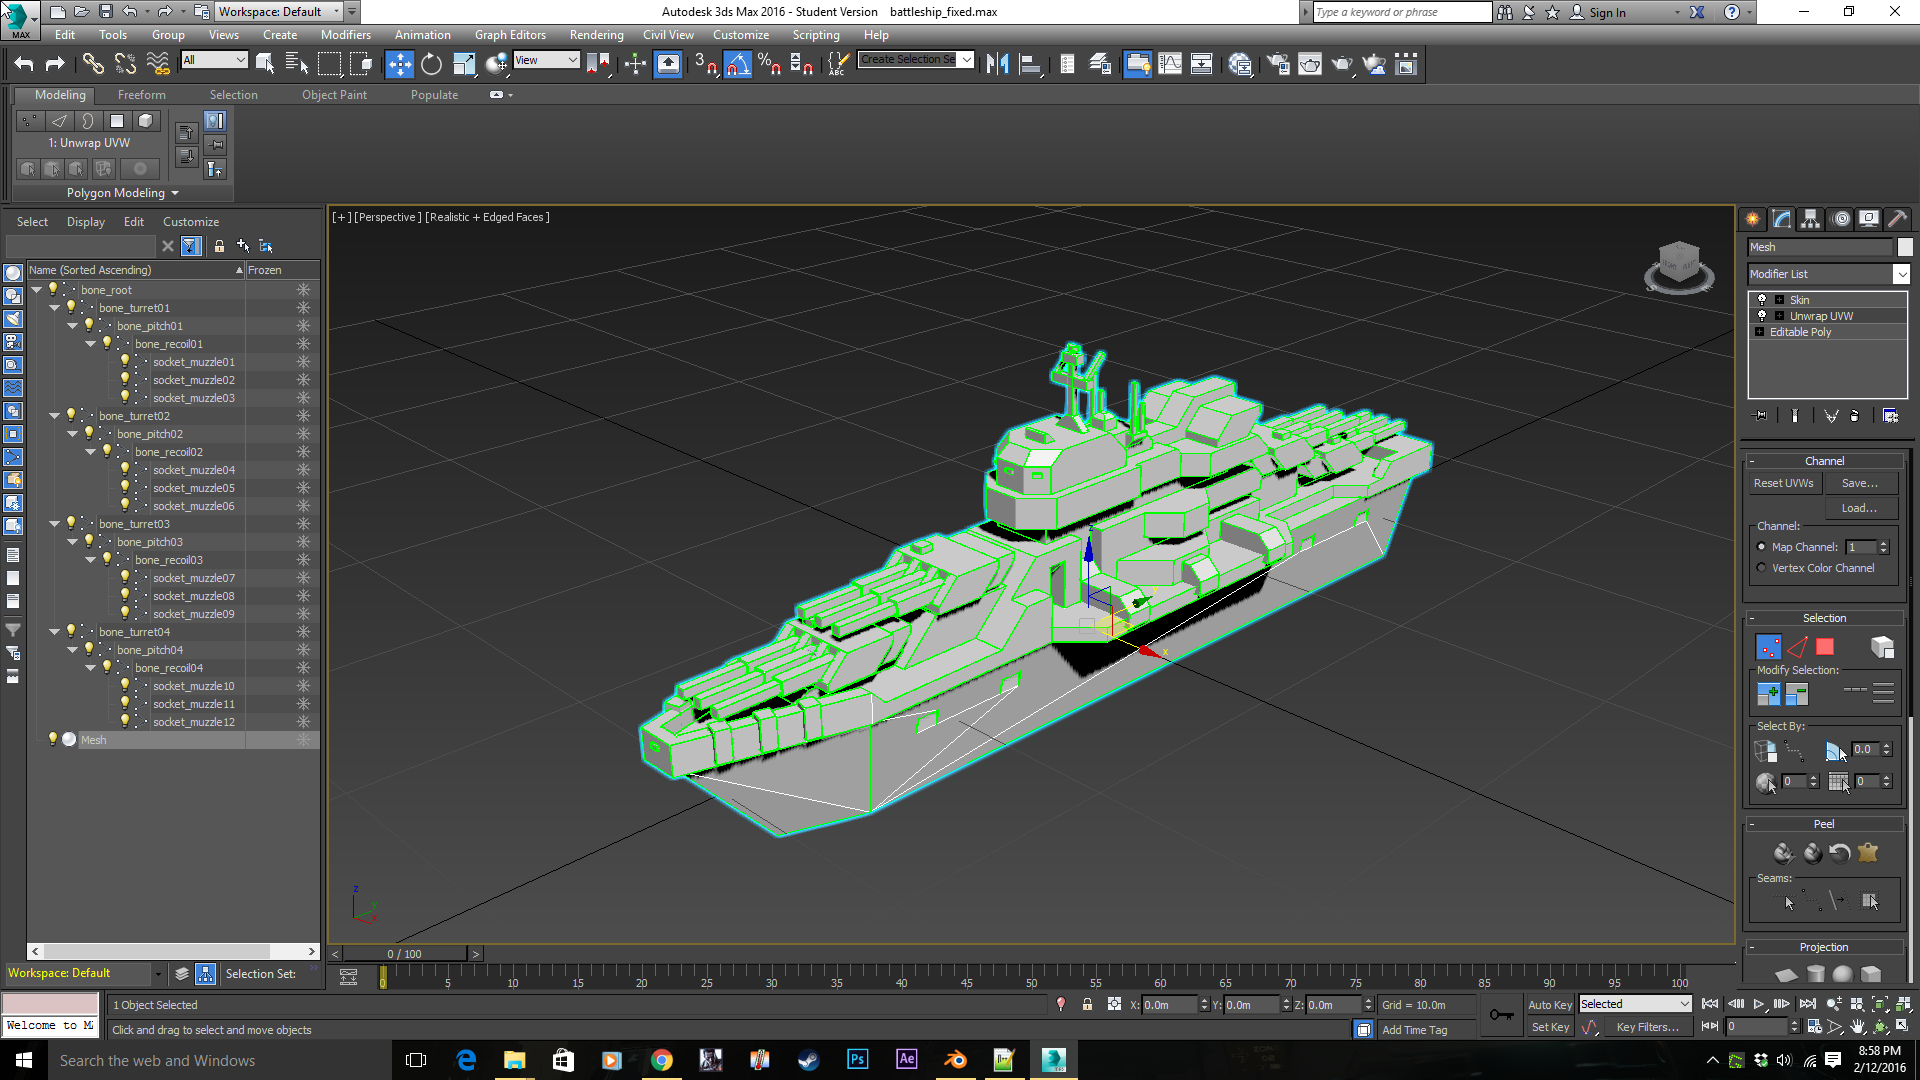Collapse the bone_root tree node
The width and height of the screenshot is (1920, 1080).
pyautogui.click(x=37, y=290)
